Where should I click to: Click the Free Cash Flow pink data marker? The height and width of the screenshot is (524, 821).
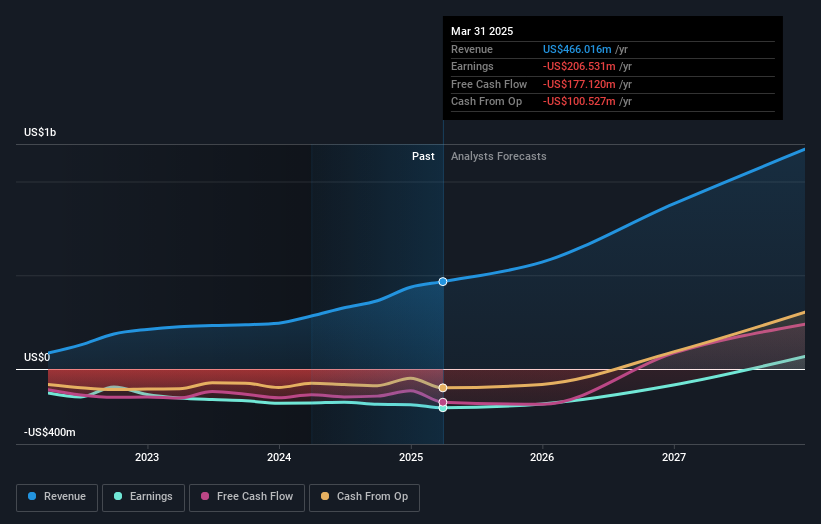[x=443, y=403]
